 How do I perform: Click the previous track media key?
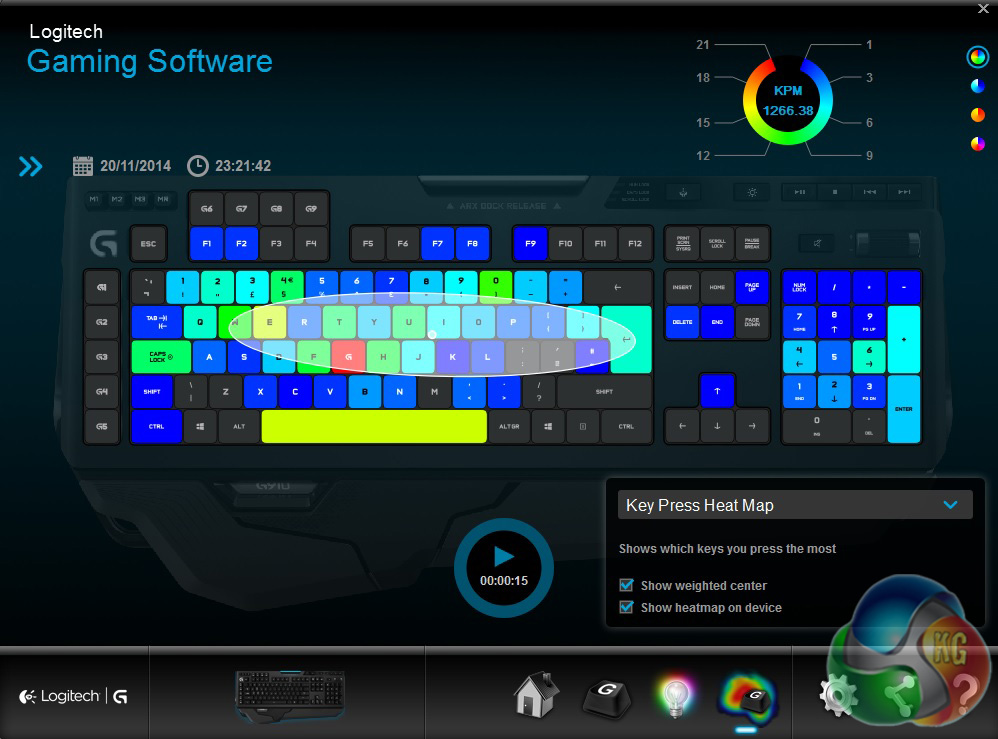click(869, 192)
